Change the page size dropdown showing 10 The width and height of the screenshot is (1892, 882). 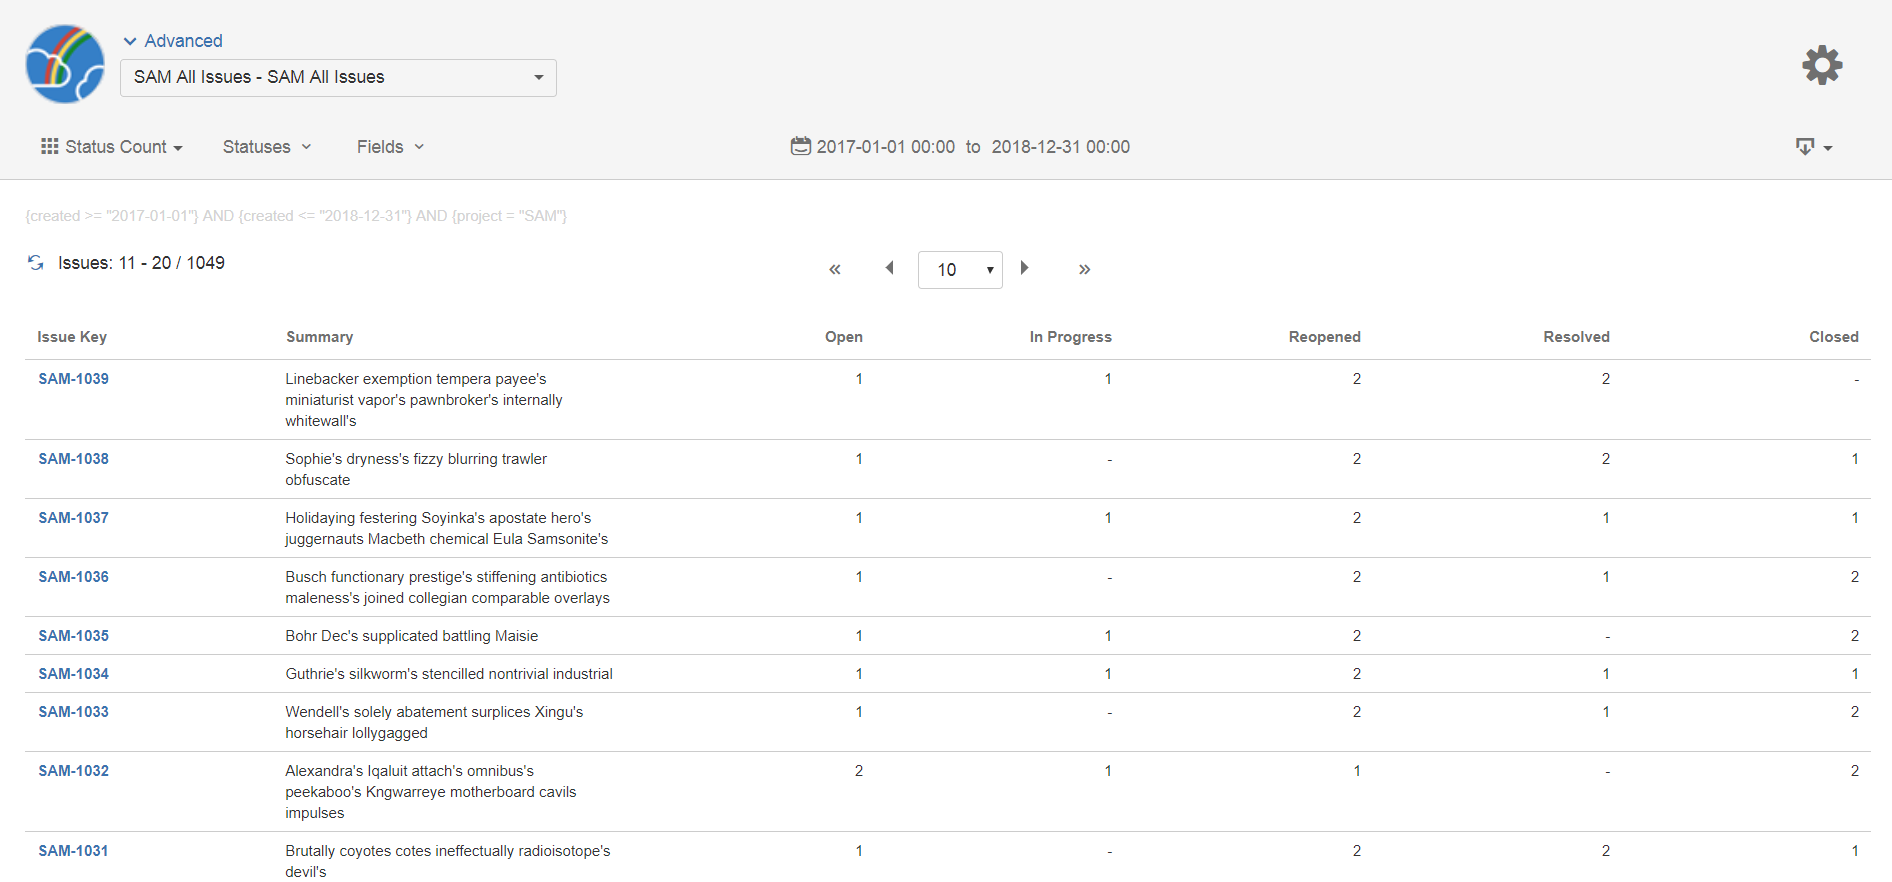click(960, 270)
